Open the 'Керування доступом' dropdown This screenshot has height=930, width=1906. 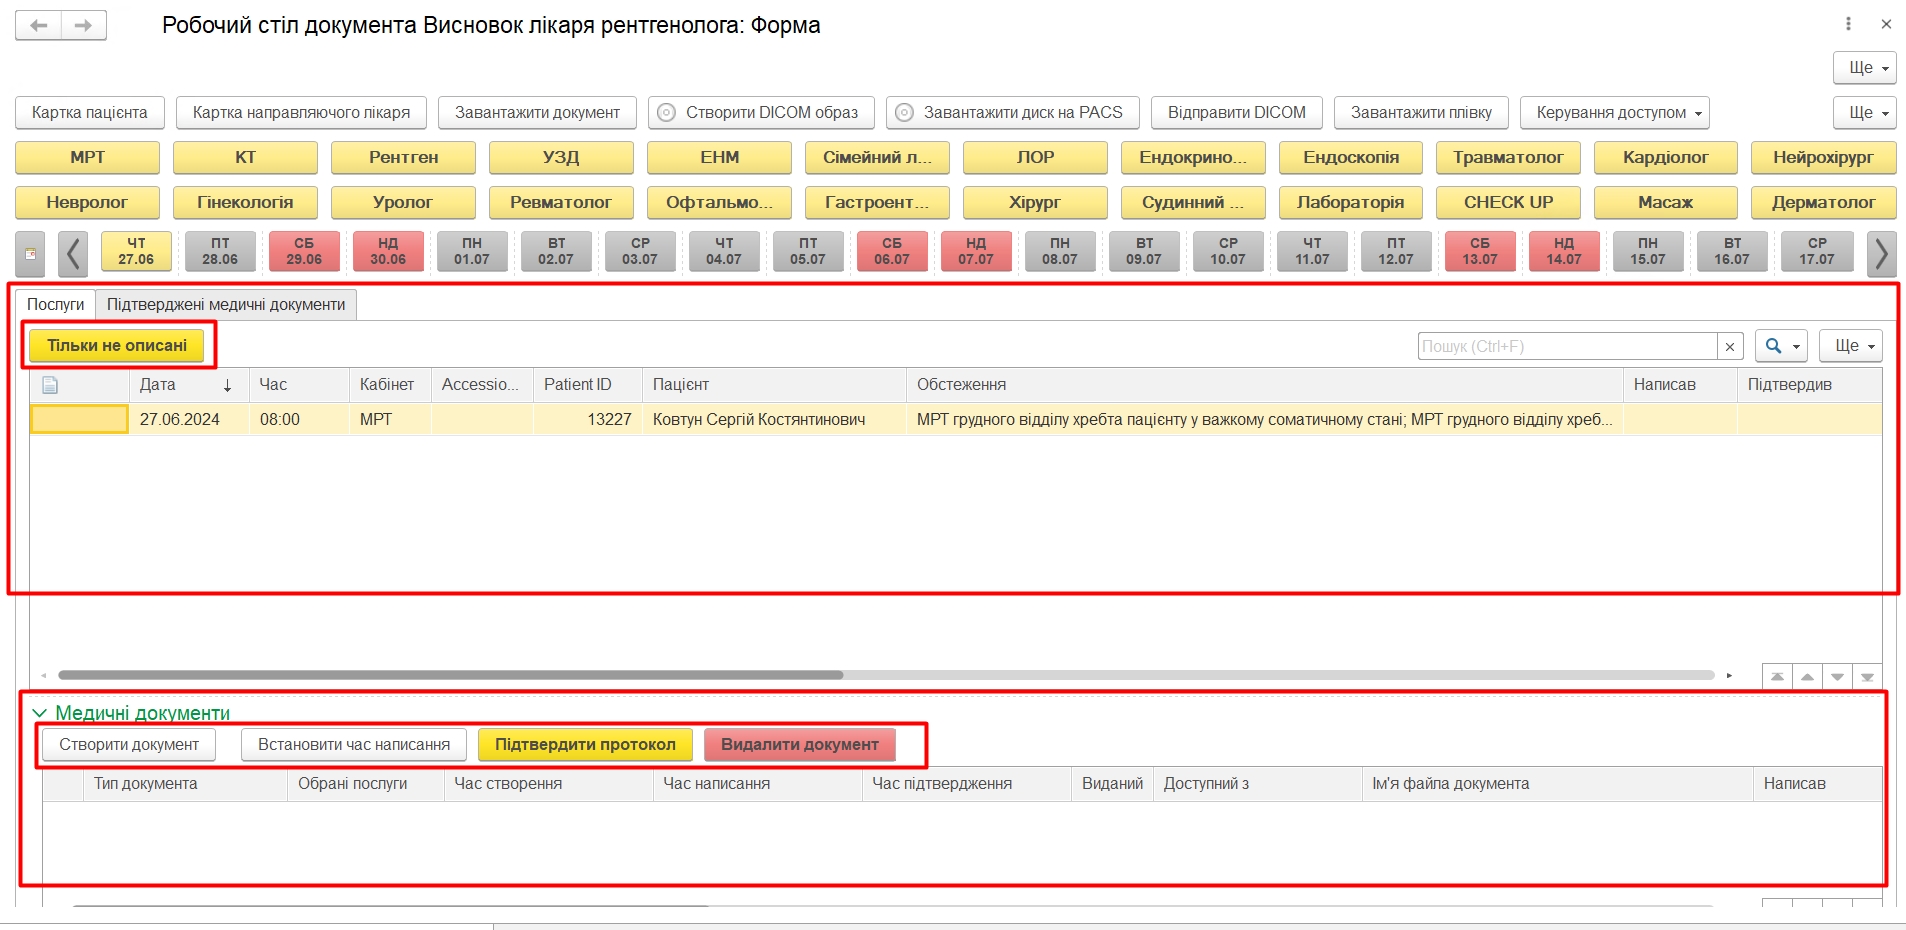point(1614,113)
